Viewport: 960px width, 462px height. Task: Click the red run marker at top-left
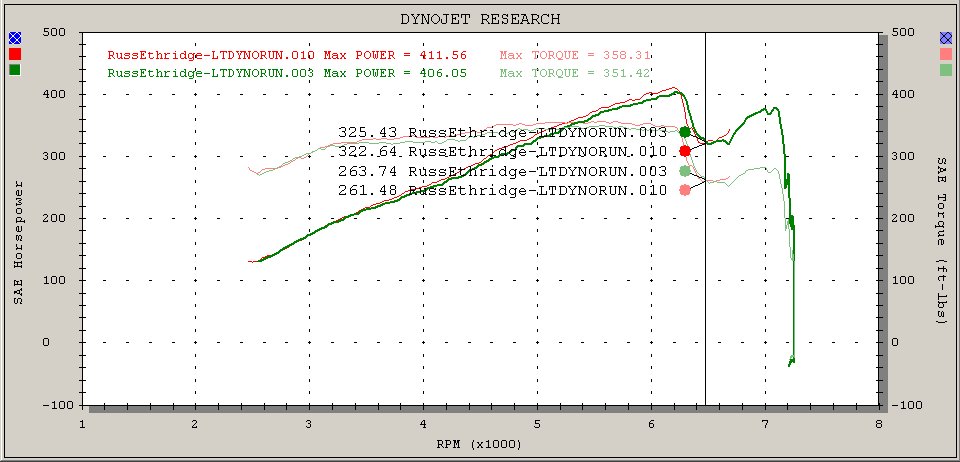(14, 54)
